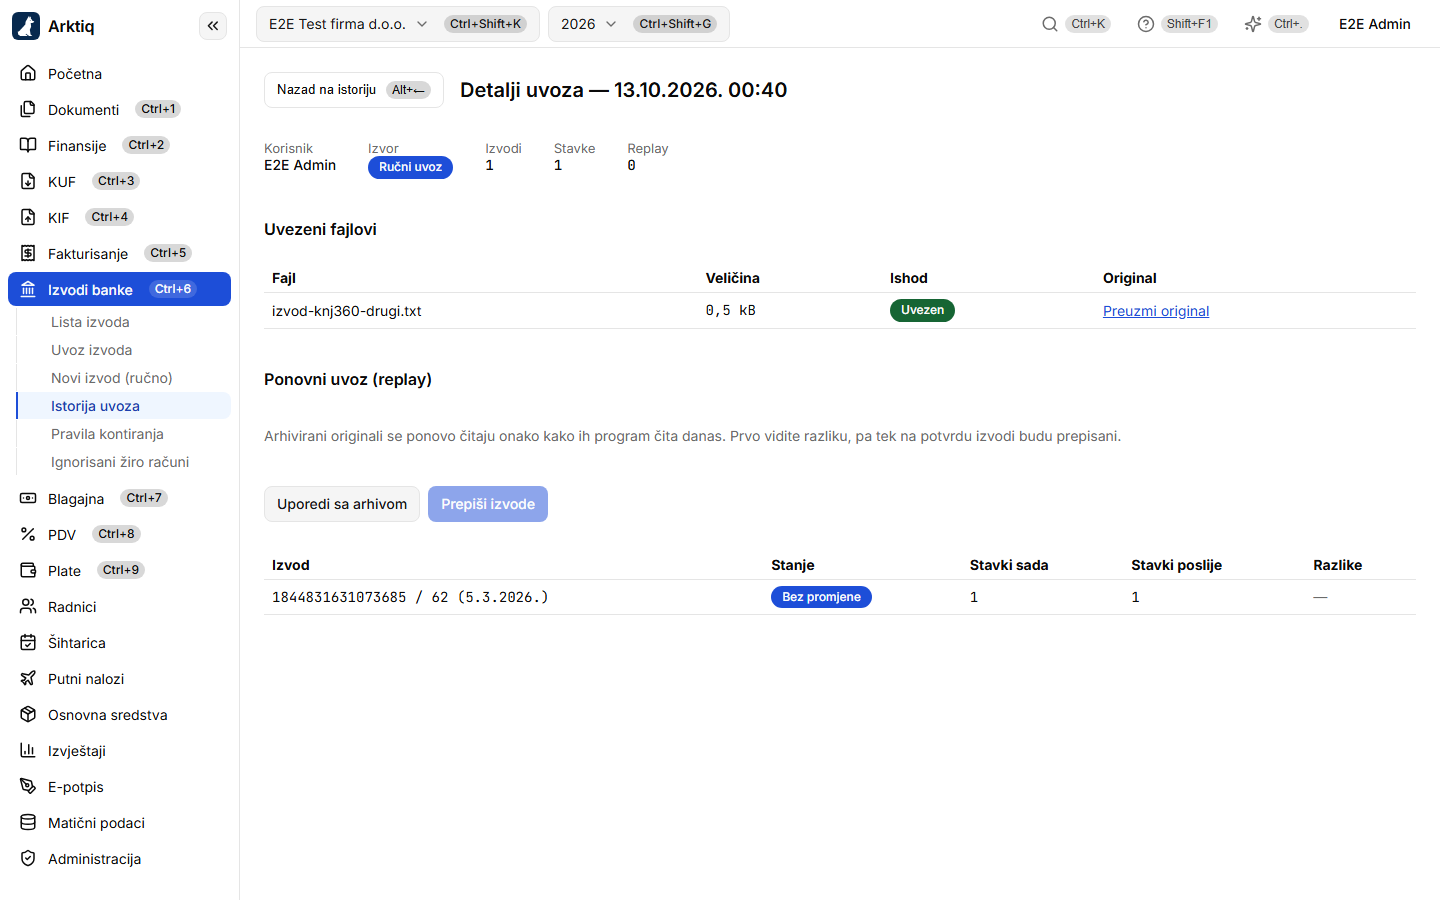Click the PDV percent icon

(x=28, y=534)
